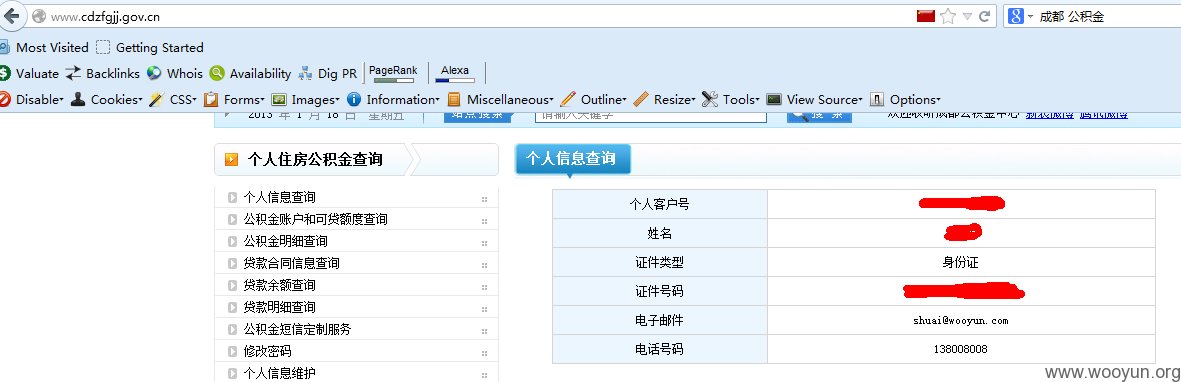This screenshot has height=382, width=1181.
Task: Open the Outline menu with pencil icon
Action: pos(594,99)
